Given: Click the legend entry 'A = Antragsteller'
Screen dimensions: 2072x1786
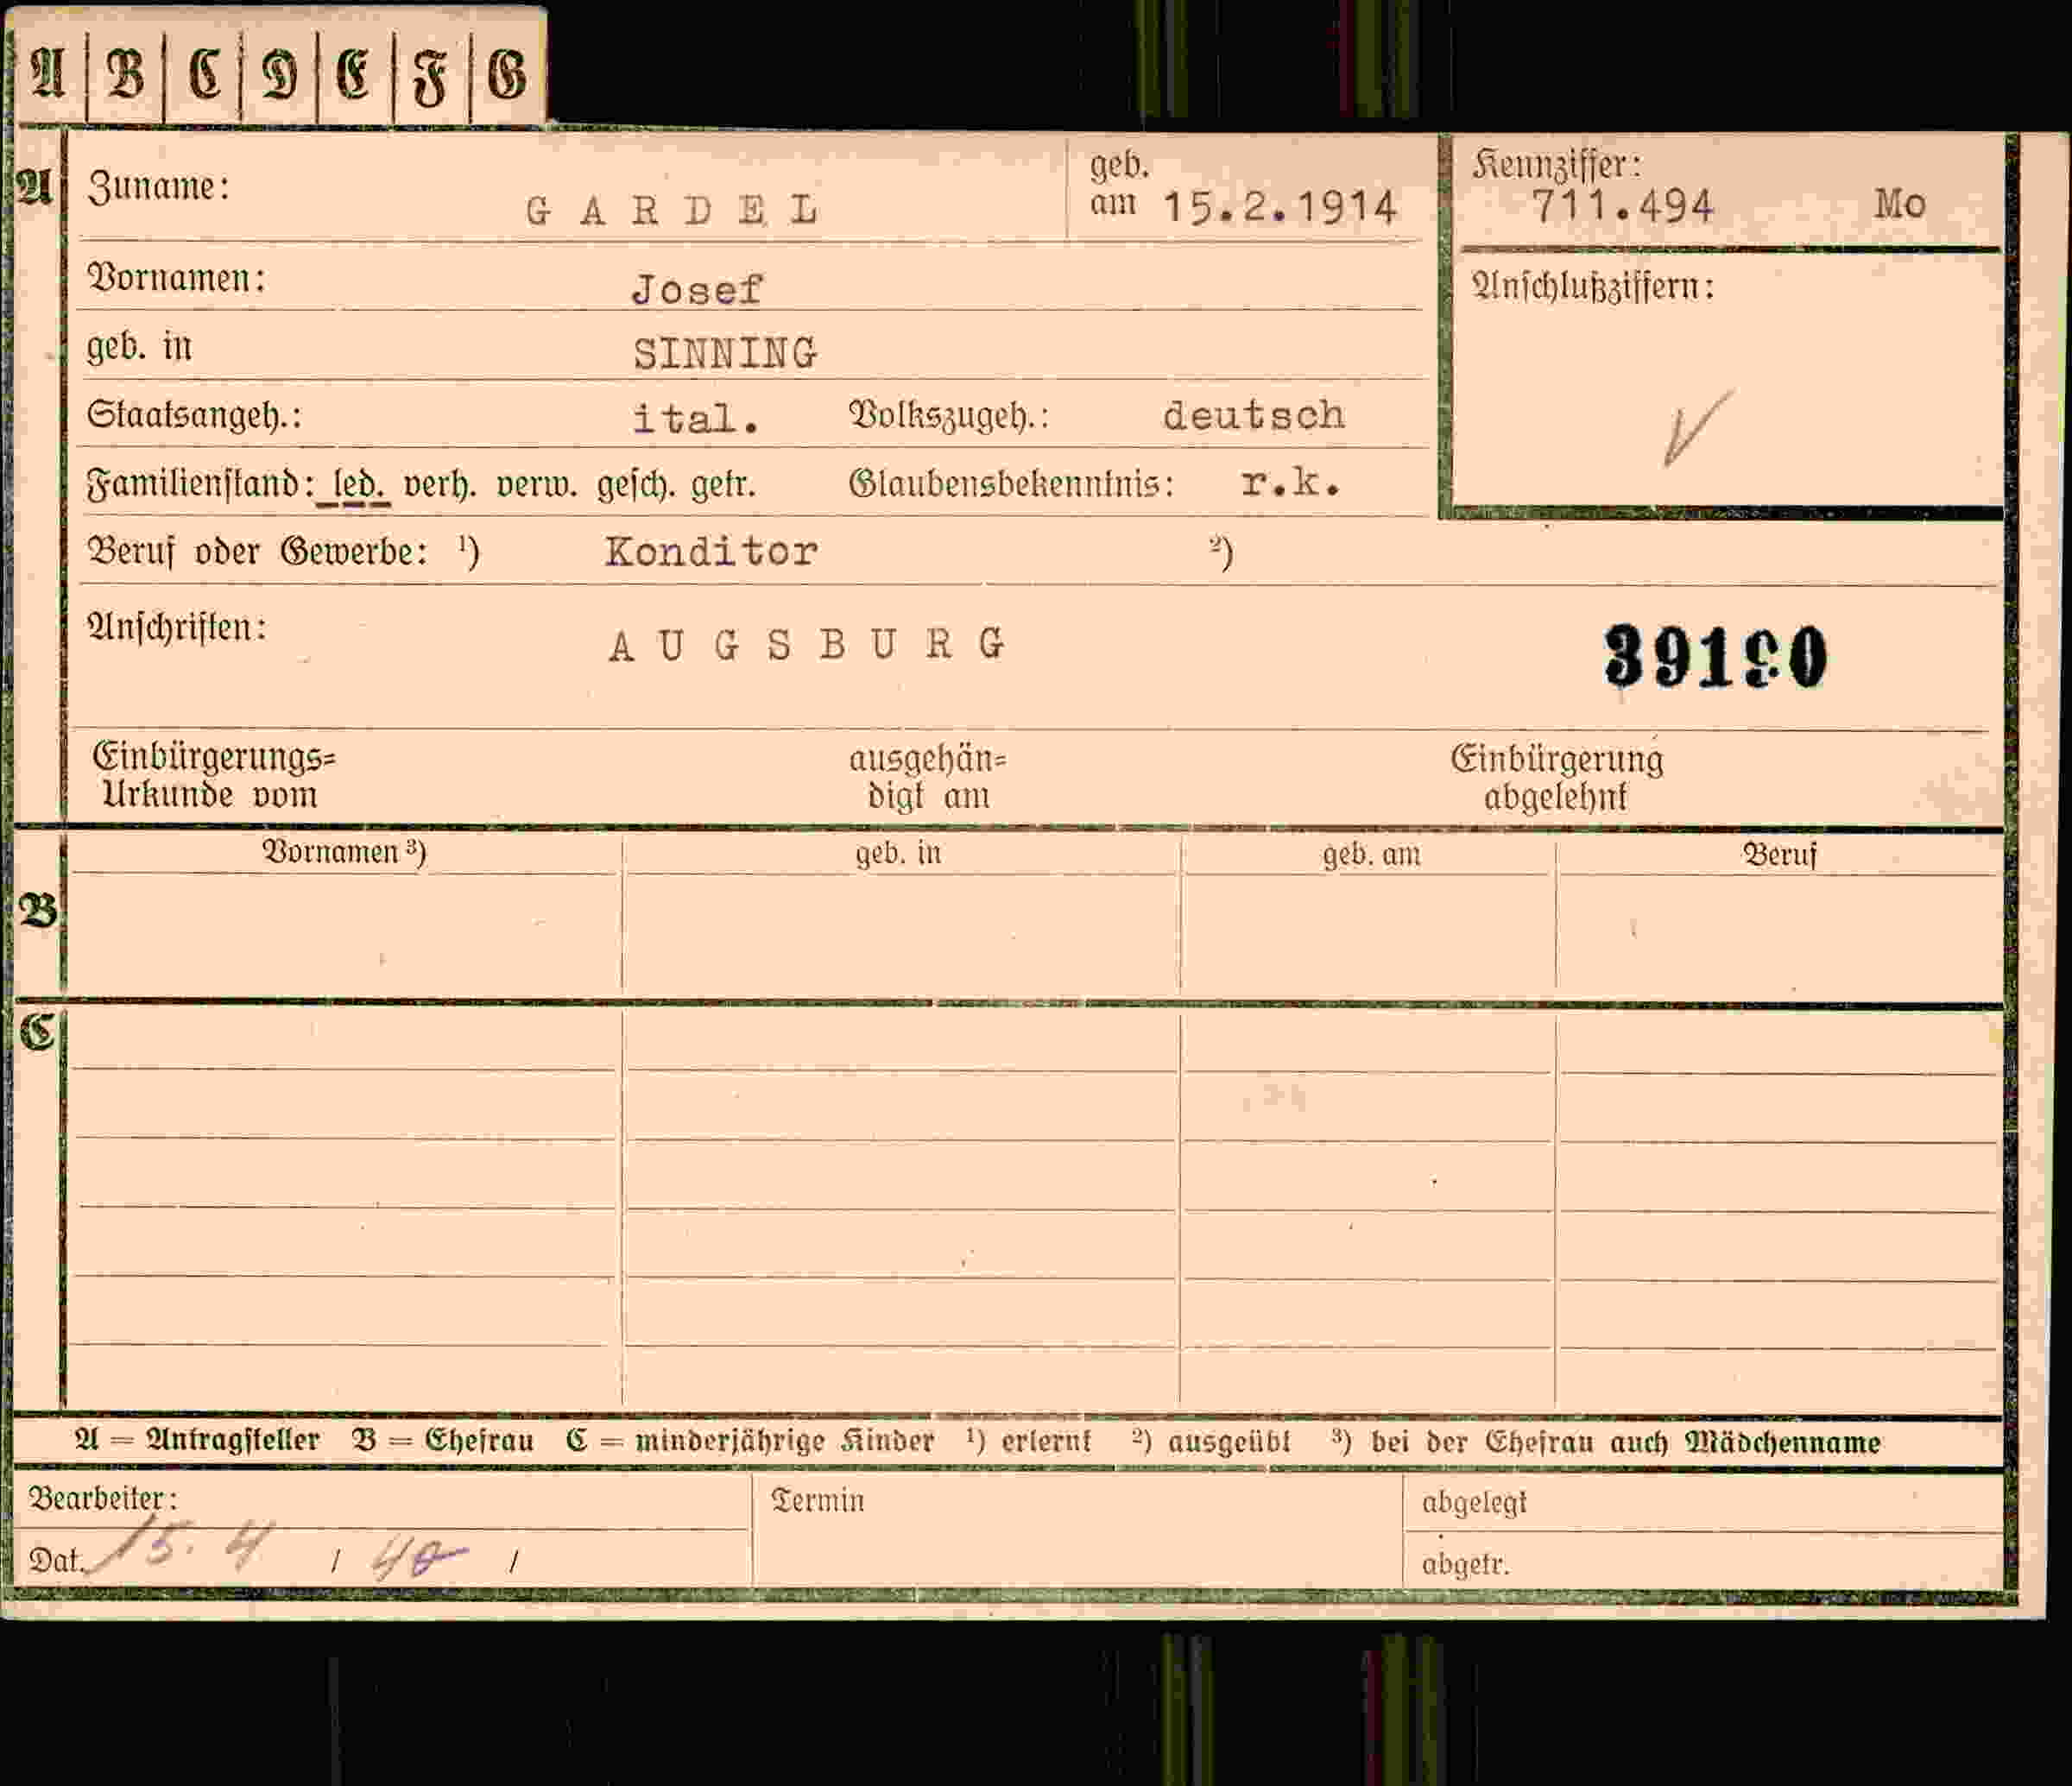Looking at the screenshot, I should click(x=197, y=1441).
